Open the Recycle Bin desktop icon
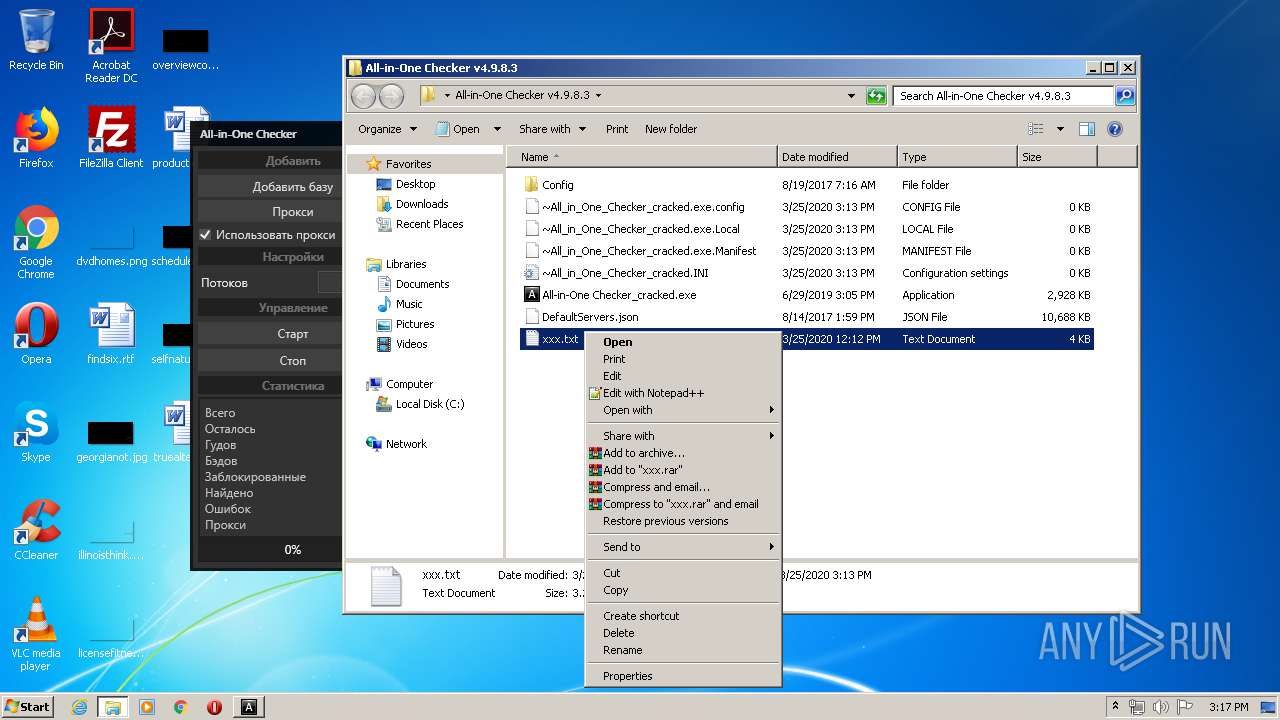The width and height of the screenshot is (1280, 720). (x=36, y=40)
